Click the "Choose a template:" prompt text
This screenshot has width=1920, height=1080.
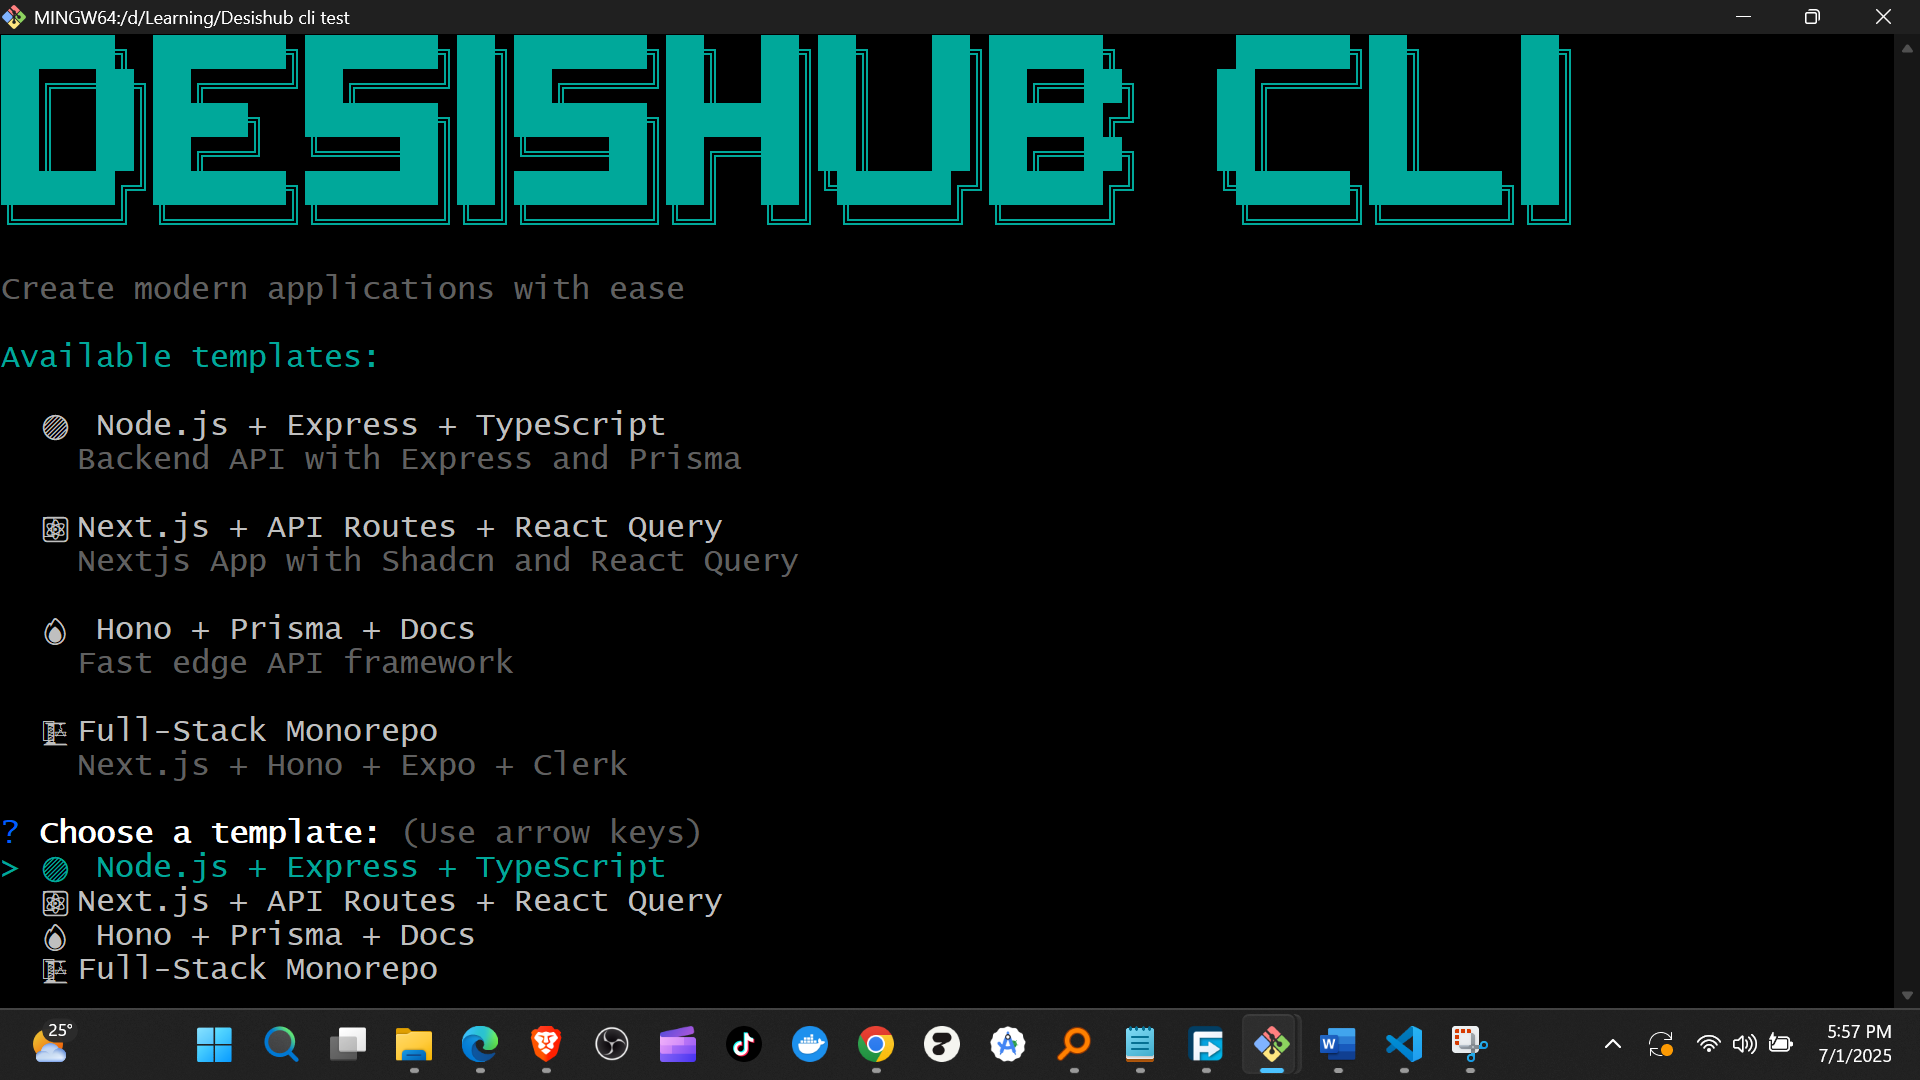(209, 832)
